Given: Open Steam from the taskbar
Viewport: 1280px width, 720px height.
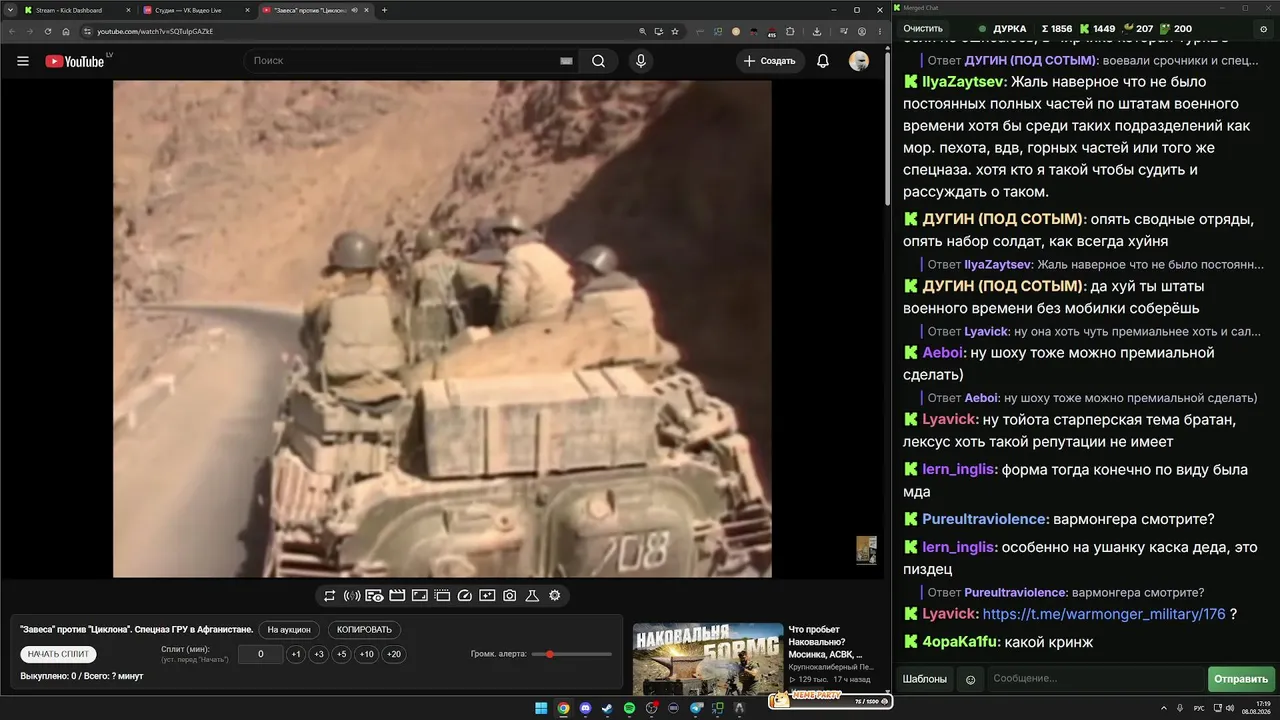Looking at the screenshot, I should click(607, 708).
